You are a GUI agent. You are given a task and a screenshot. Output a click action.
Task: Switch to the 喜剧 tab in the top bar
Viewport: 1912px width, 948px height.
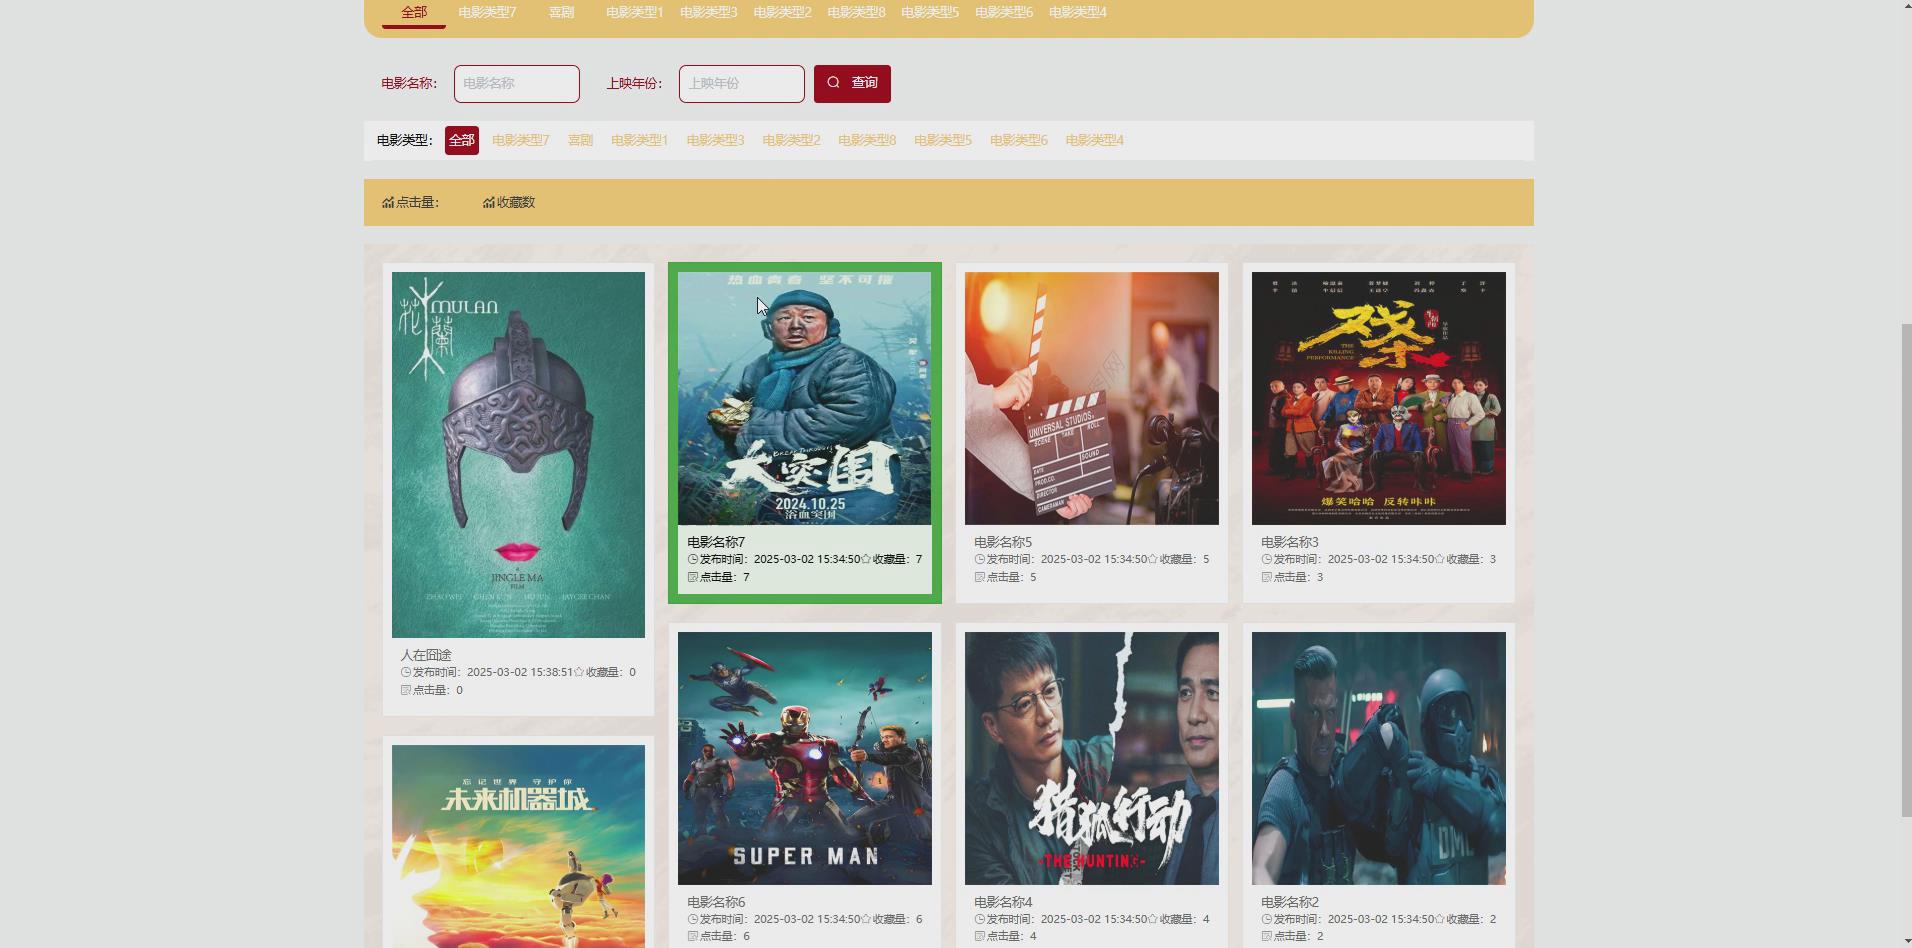point(561,13)
